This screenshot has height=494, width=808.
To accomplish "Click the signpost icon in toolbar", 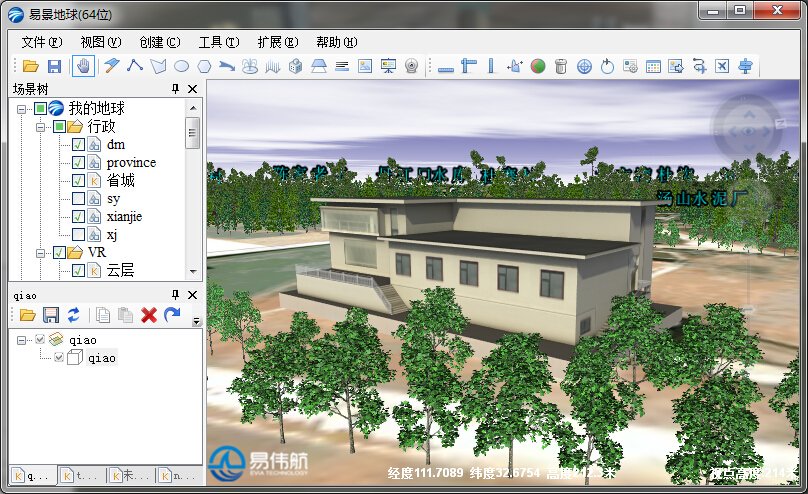I will tap(745, 66).
